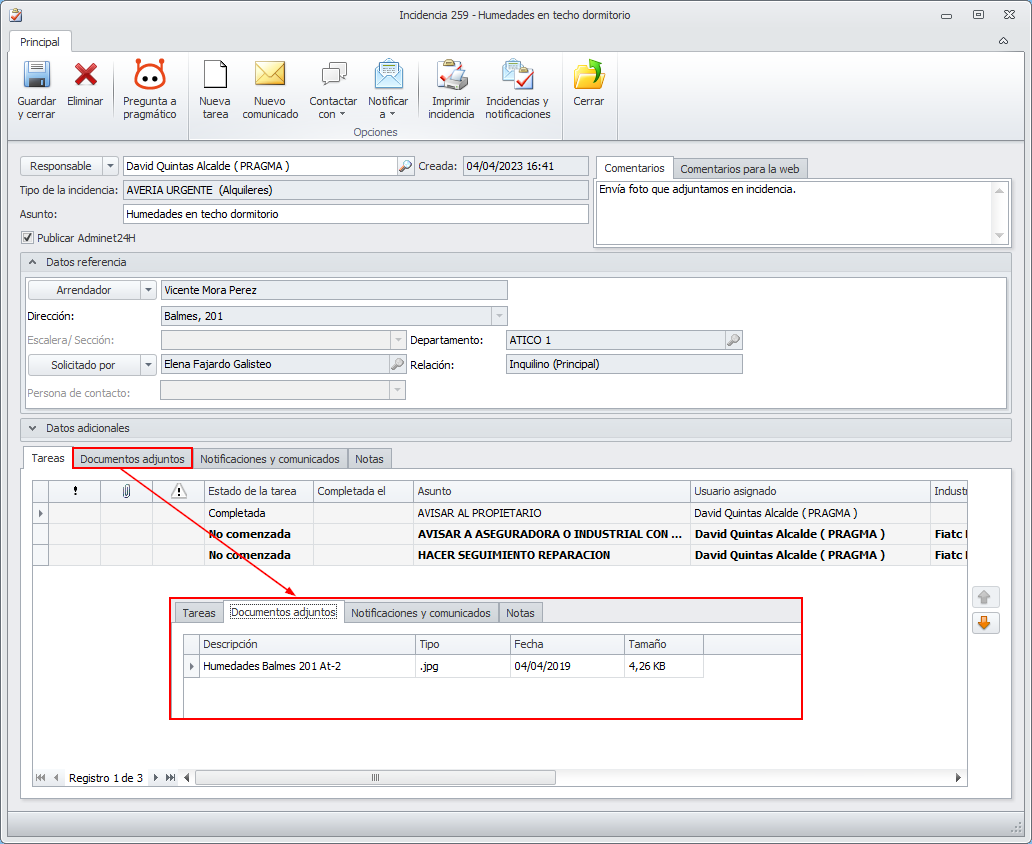Screen dimensions: 1032x844
Task: Open dropdown arrow beside Responsable button
Action: point(110,166)
